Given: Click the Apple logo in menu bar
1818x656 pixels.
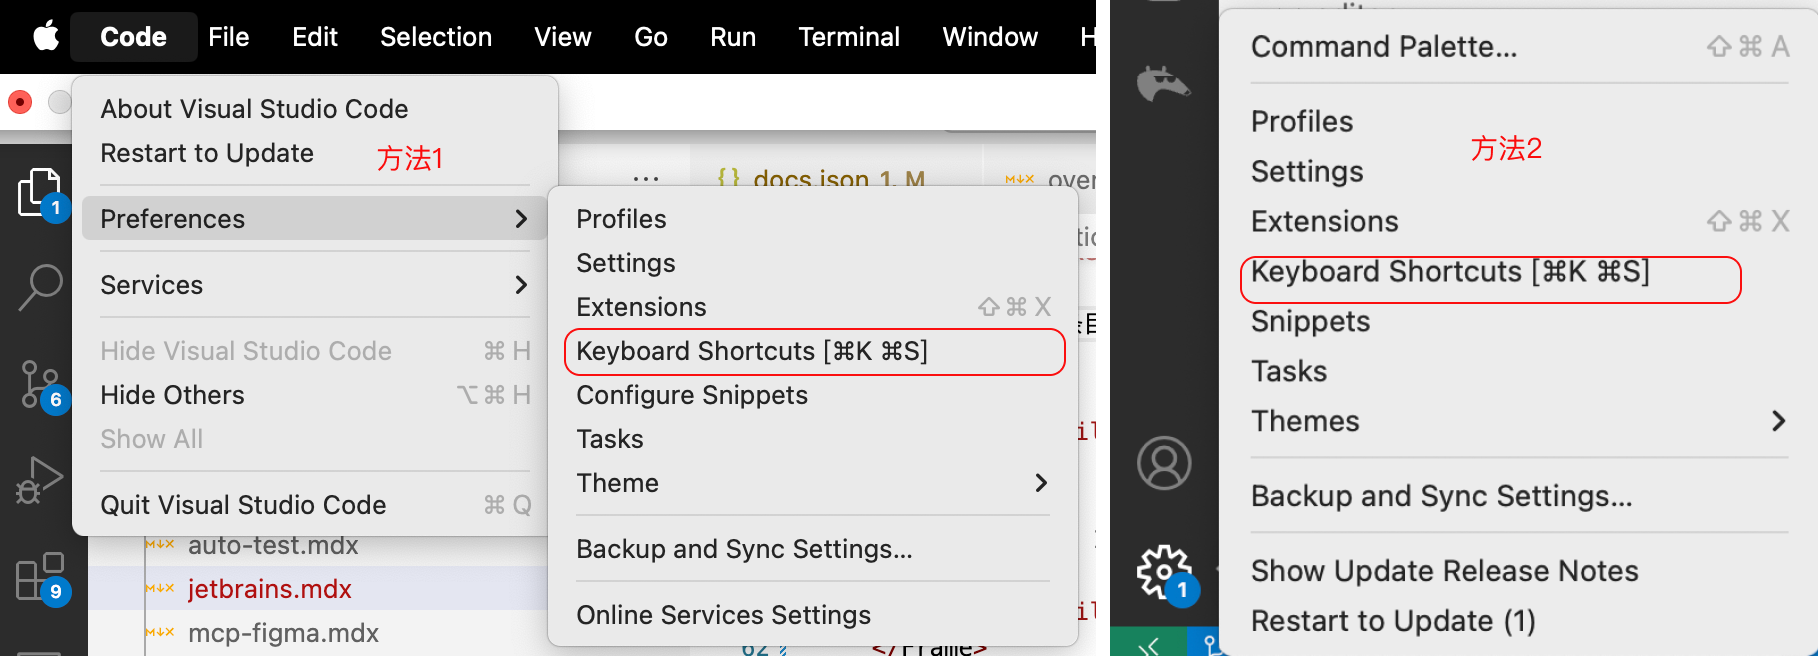Looking at the screenshot, I should [46, 37].
